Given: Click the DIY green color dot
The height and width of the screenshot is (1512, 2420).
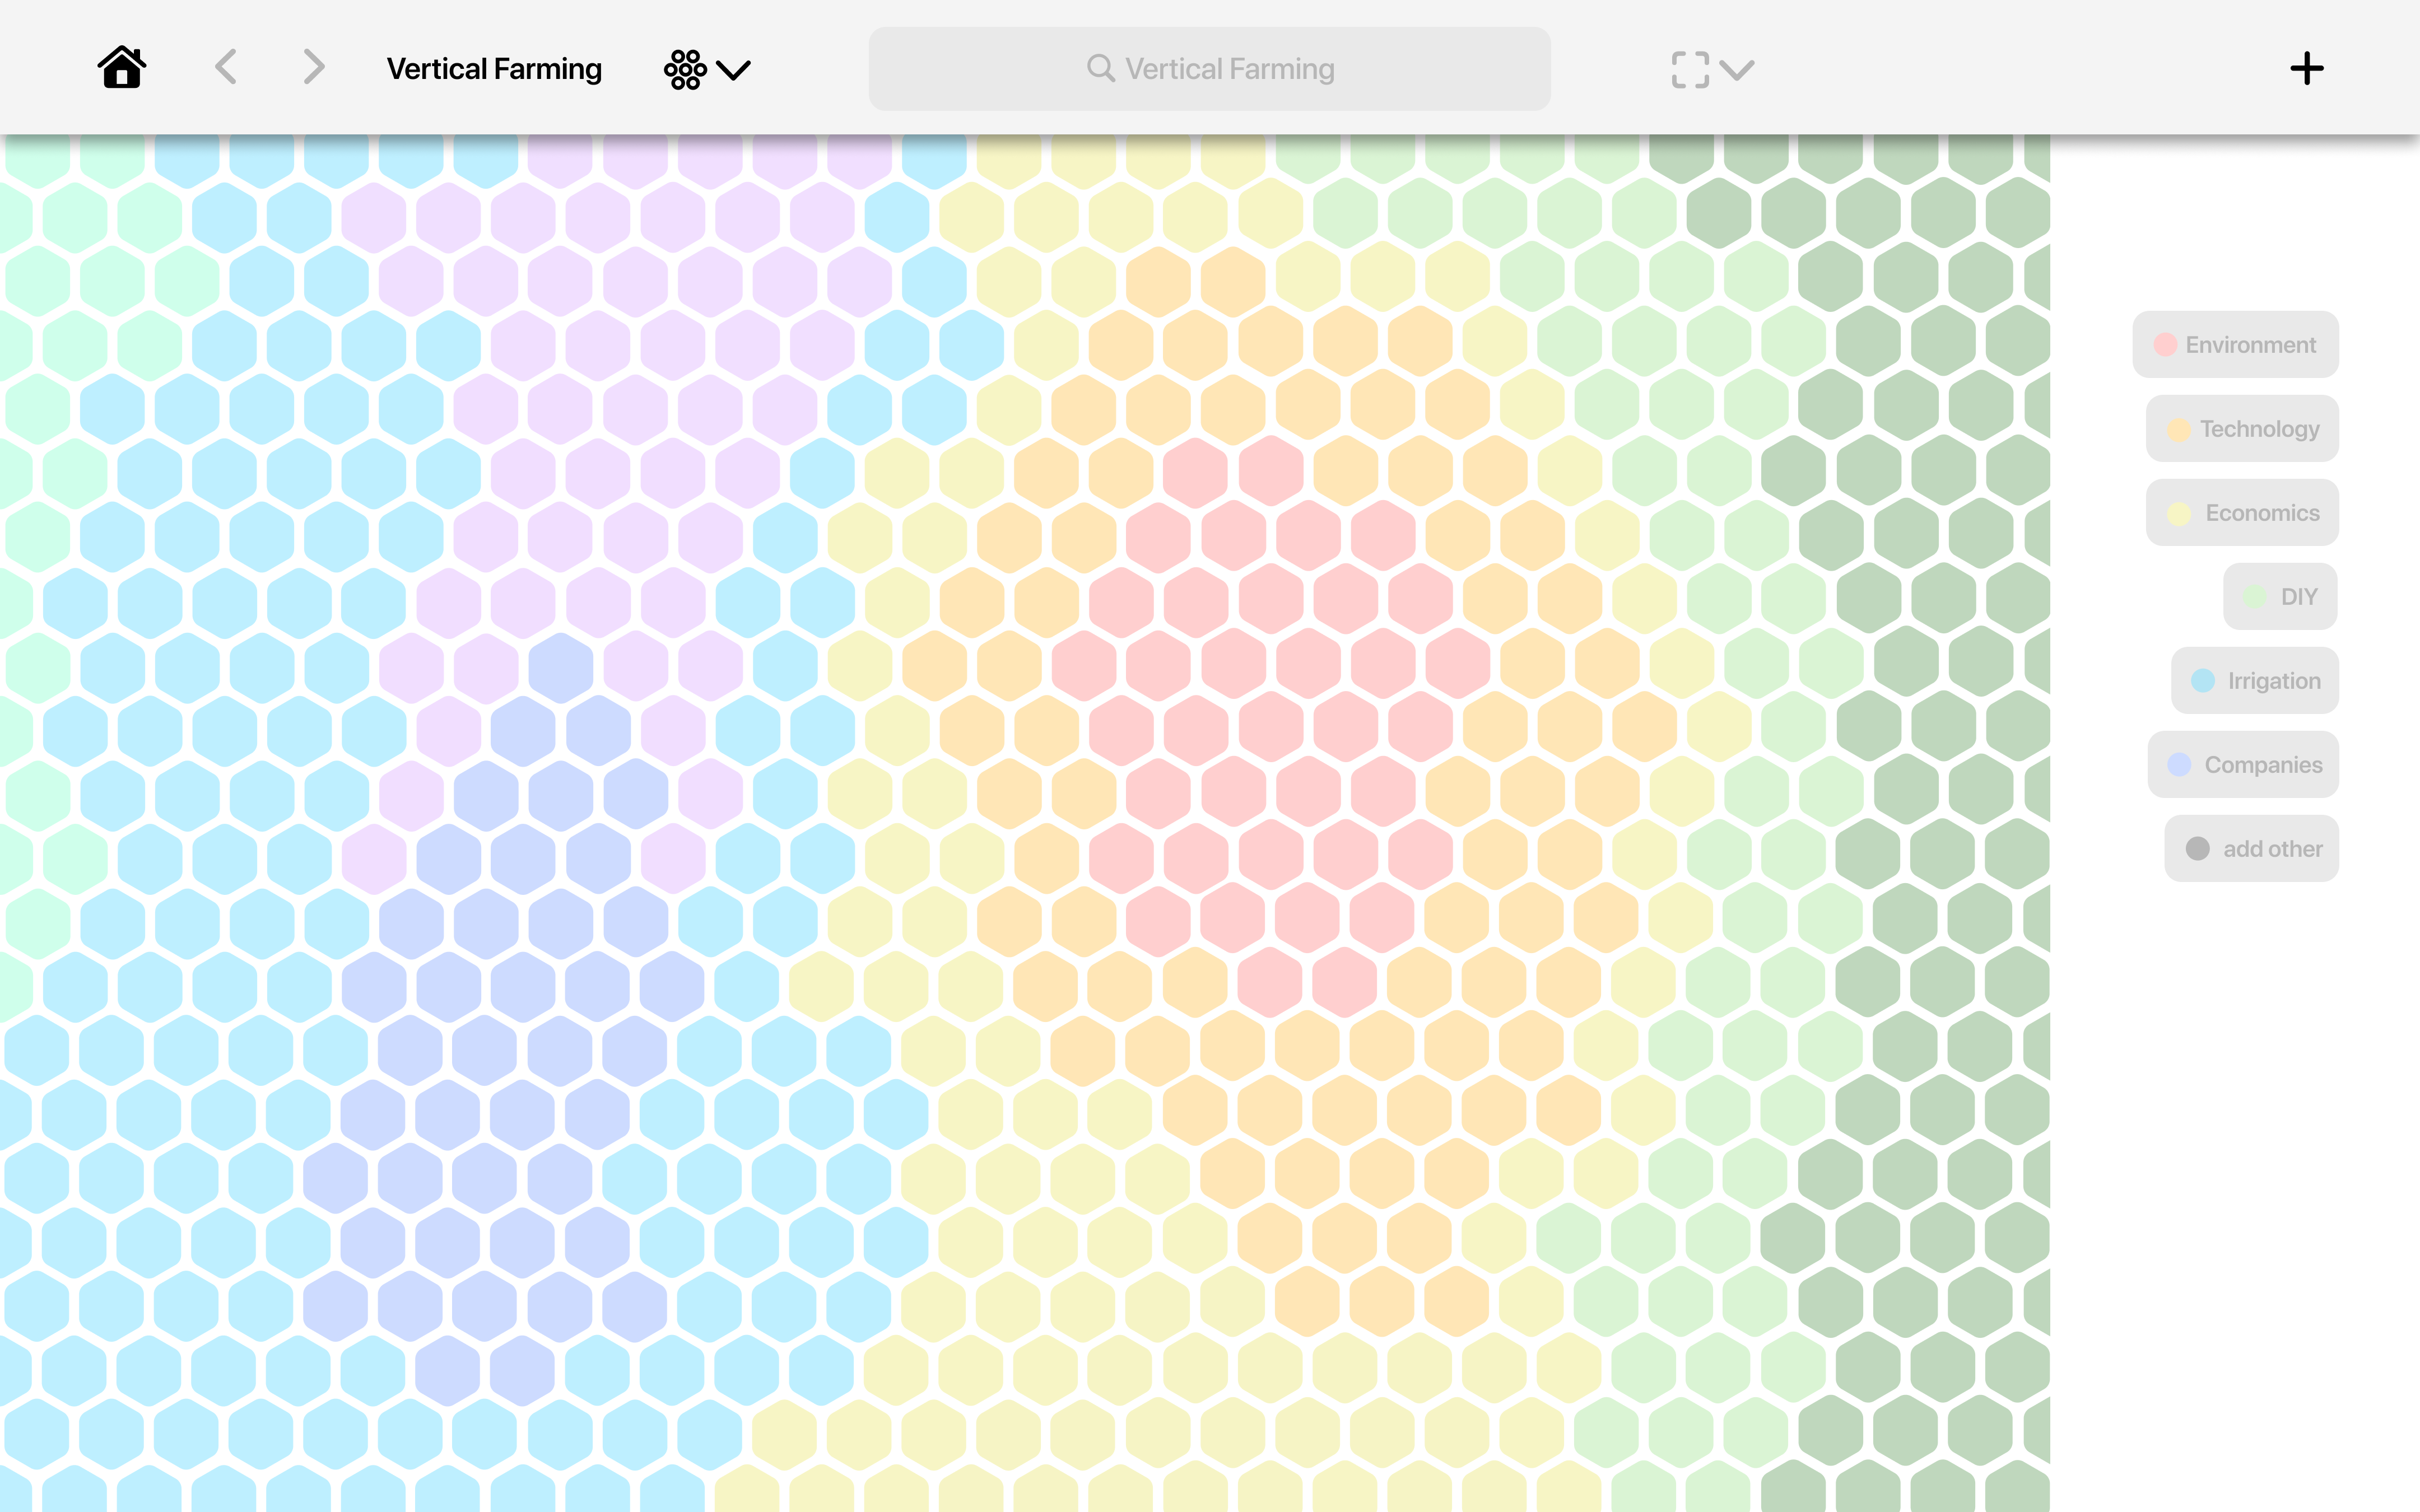Looking at the screenshot, I should click(x=2255, y=597).
